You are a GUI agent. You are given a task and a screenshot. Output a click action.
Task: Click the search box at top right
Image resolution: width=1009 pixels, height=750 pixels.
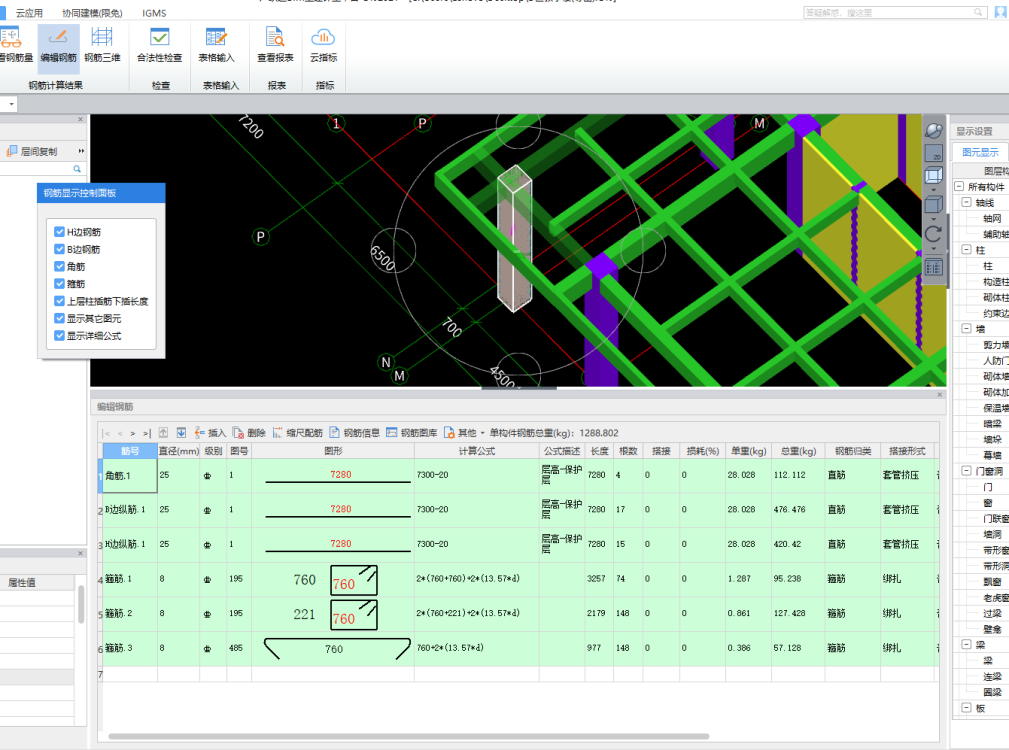click(x=895, y=12)
